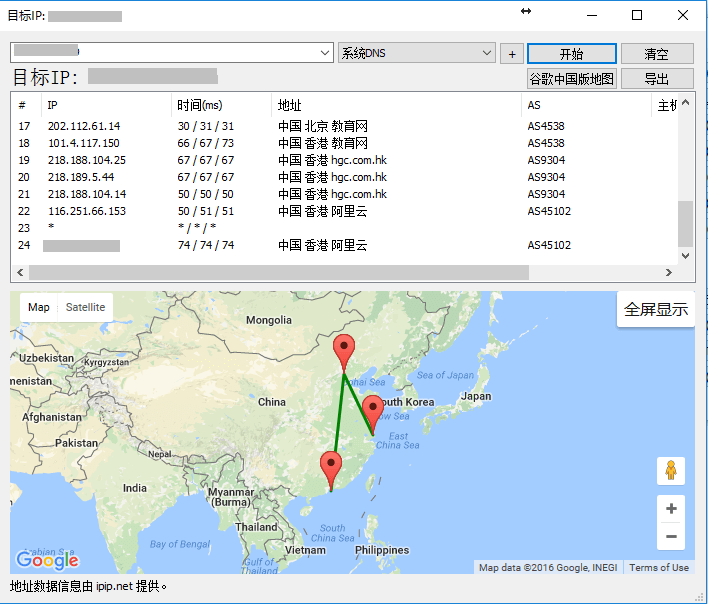Close the window

pyautogui.click(x=683, y=15)
